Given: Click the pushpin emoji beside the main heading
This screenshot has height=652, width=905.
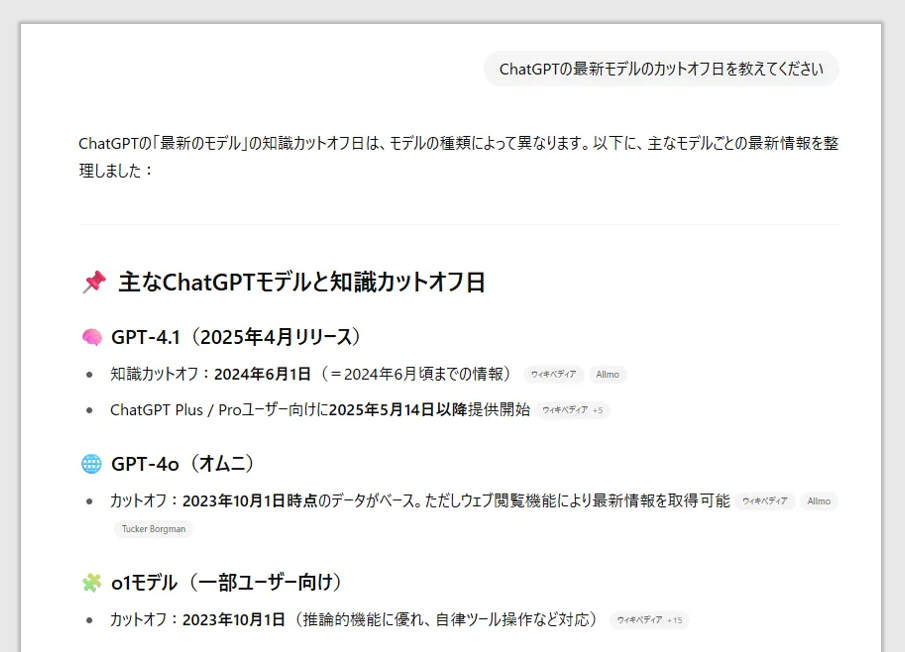Looking at the screenshot, I should [94, 282].
